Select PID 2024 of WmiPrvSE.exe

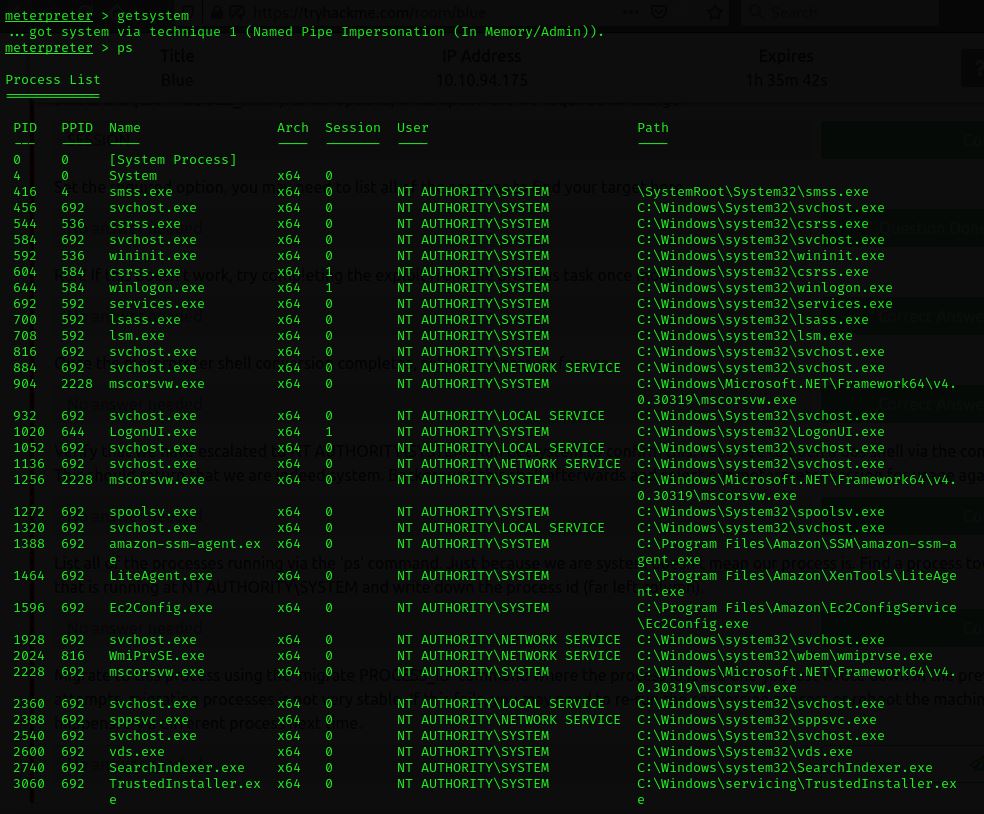29,656
